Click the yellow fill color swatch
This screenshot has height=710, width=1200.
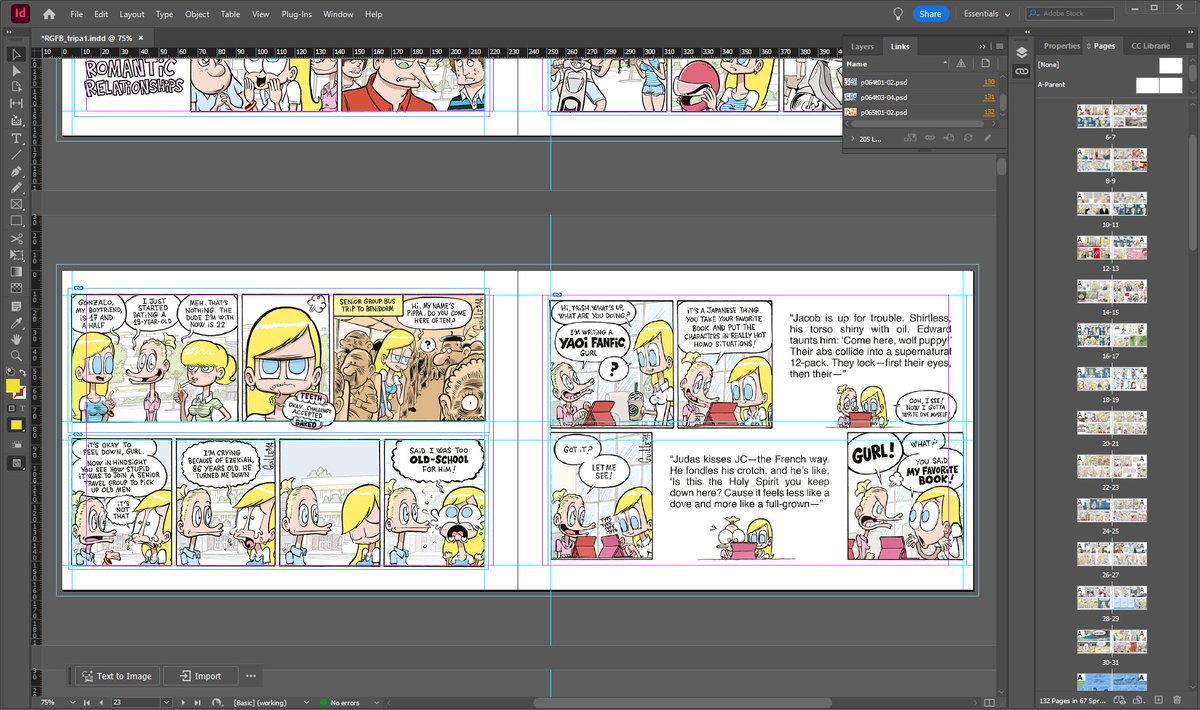(12, 387)
